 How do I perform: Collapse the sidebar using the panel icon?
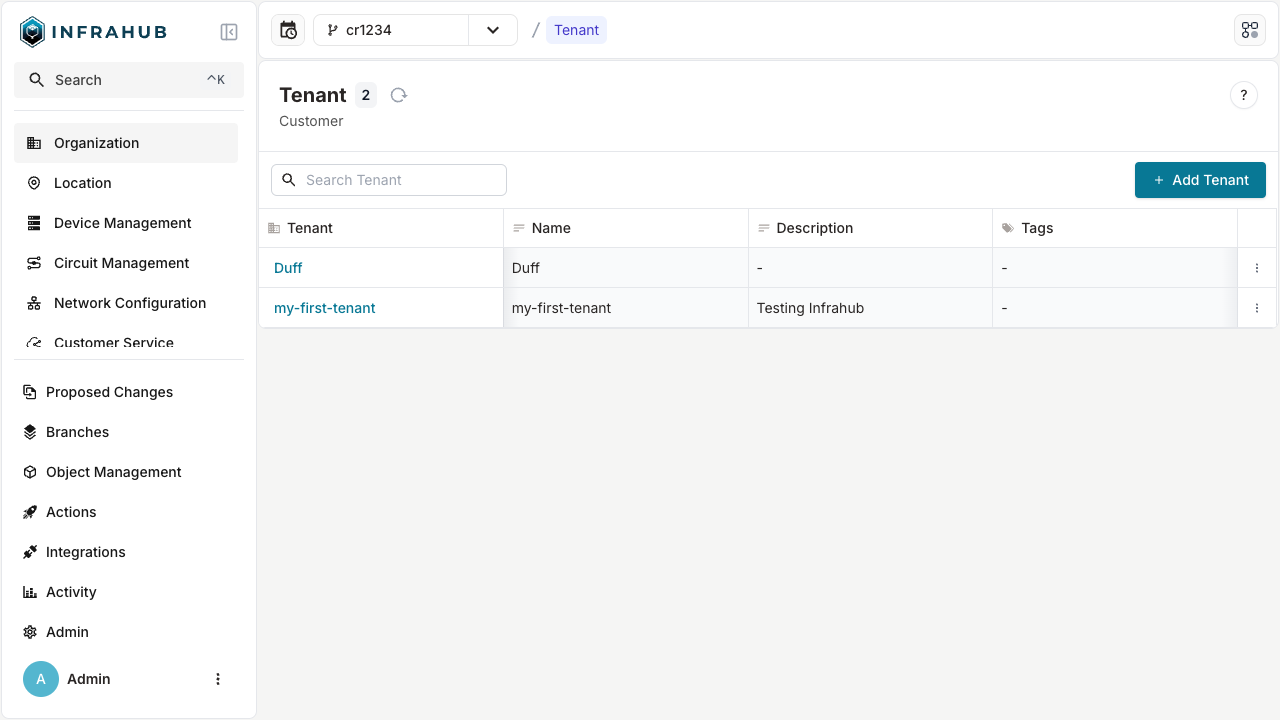(x=229, y=32)
